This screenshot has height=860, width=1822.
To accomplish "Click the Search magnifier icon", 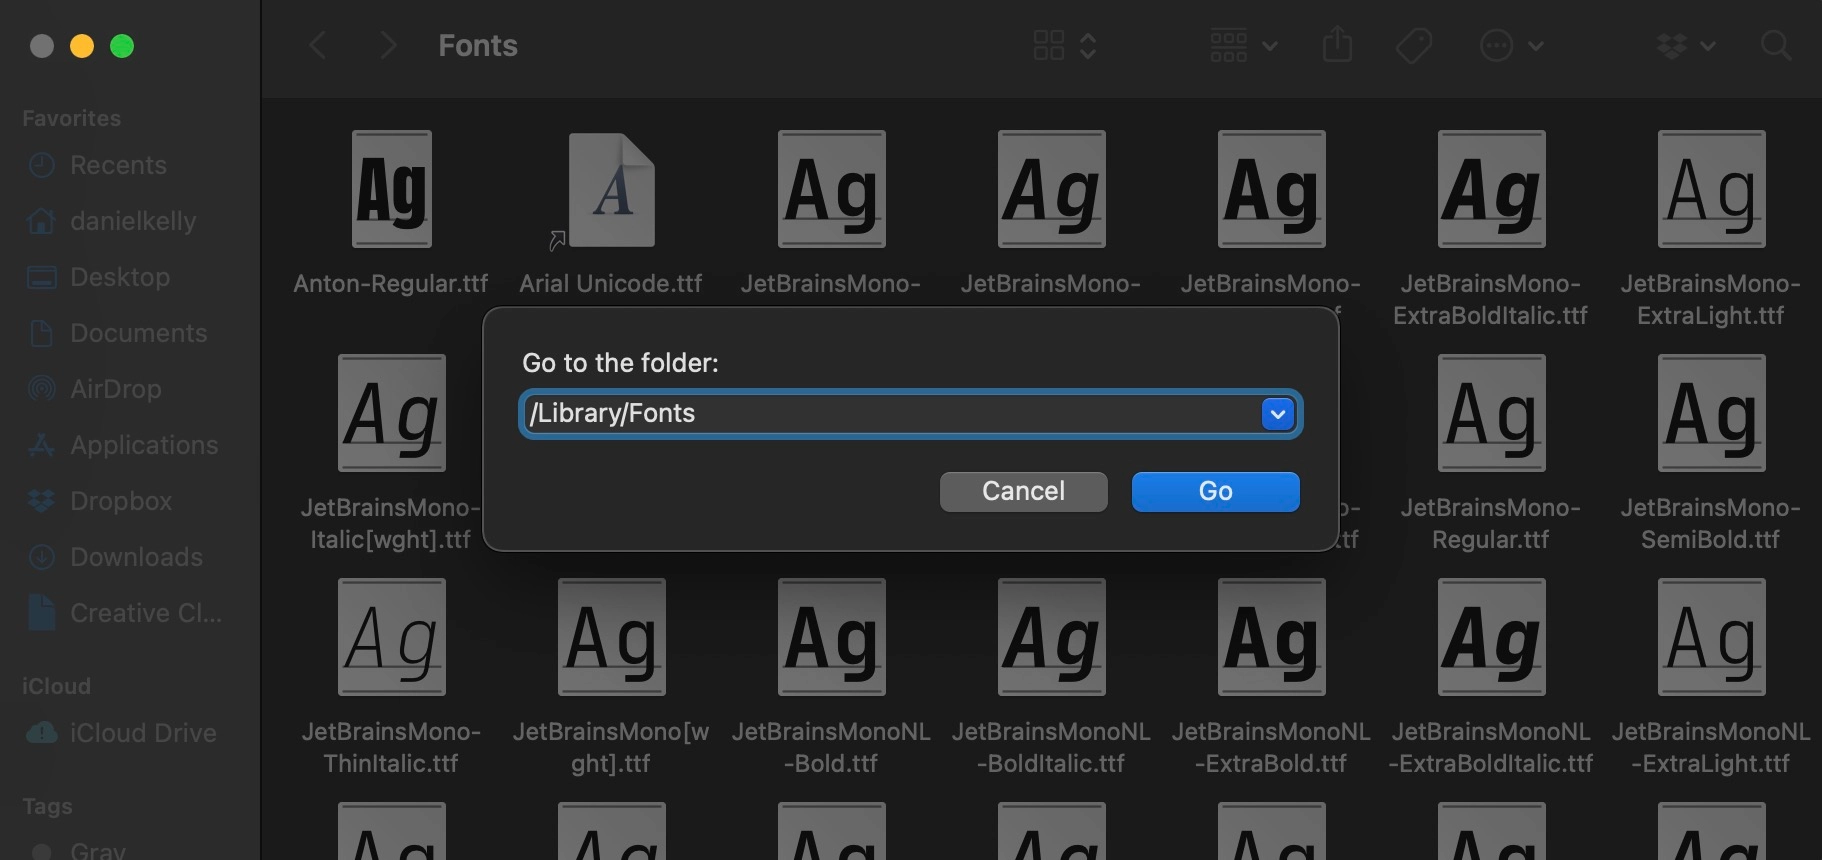I will point(1775,45).
